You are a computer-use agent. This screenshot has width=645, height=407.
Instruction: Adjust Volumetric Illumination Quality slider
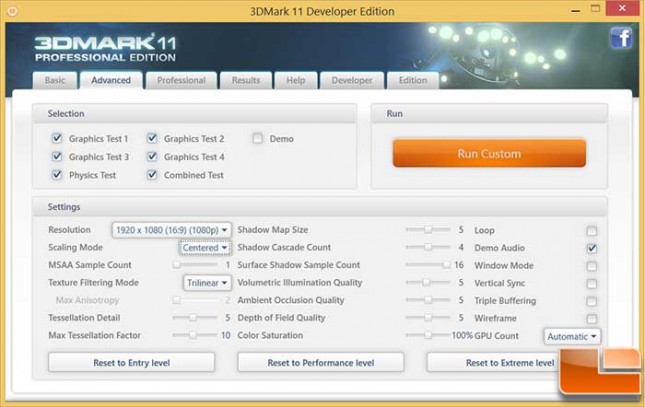[427, 282]
